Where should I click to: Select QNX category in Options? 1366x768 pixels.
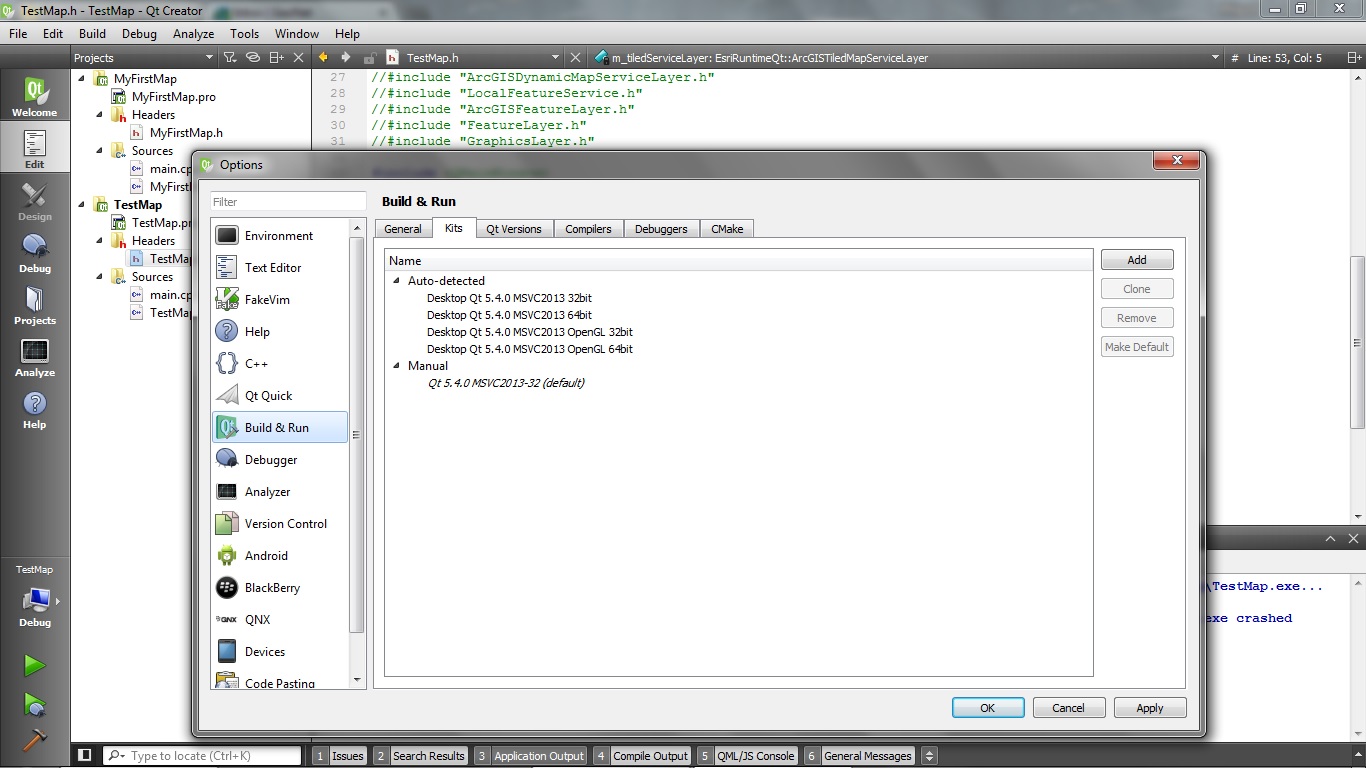pos(280,620)
